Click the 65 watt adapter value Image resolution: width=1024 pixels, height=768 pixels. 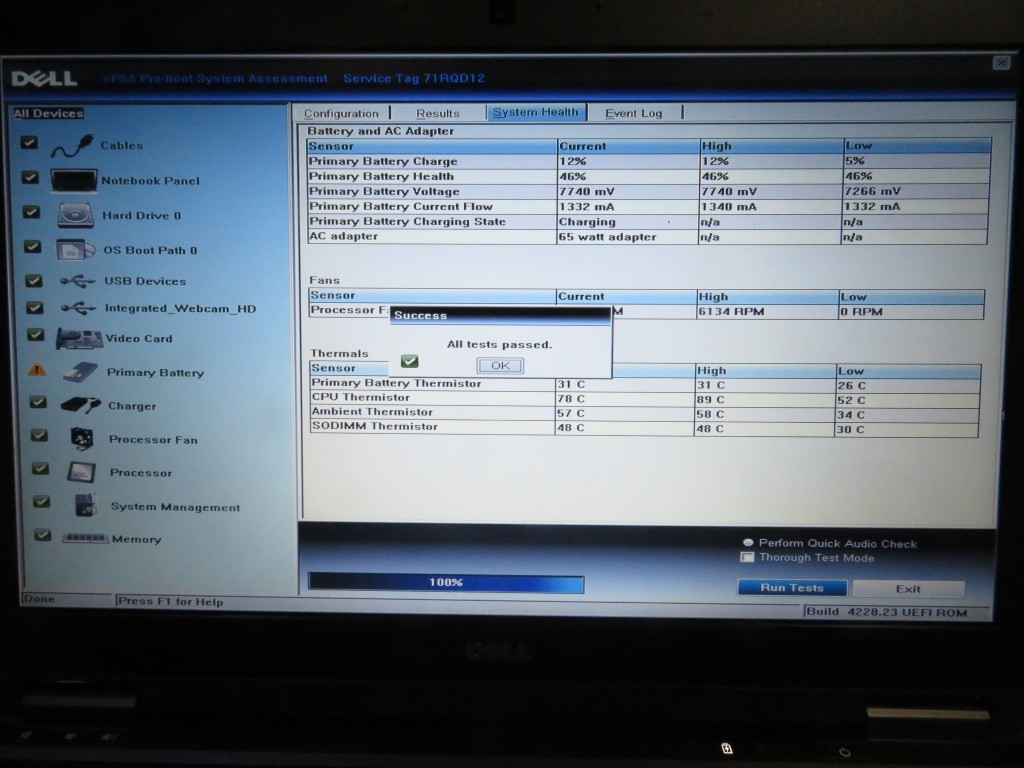click(607, 236)
